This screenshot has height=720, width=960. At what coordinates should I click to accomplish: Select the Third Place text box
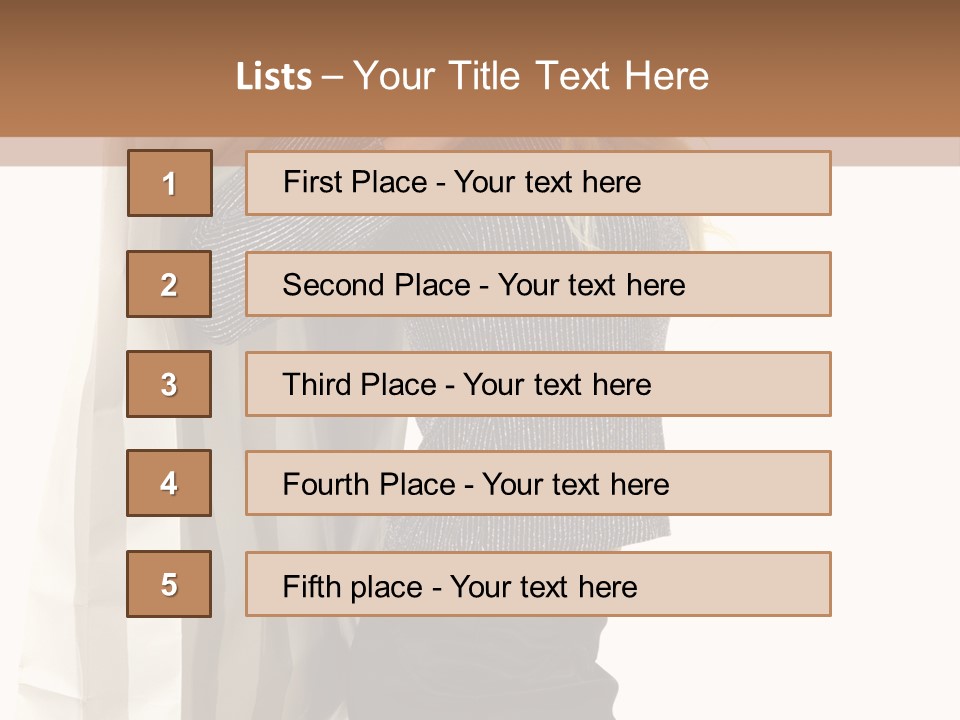pyautogui.click(x=538, y=384)
